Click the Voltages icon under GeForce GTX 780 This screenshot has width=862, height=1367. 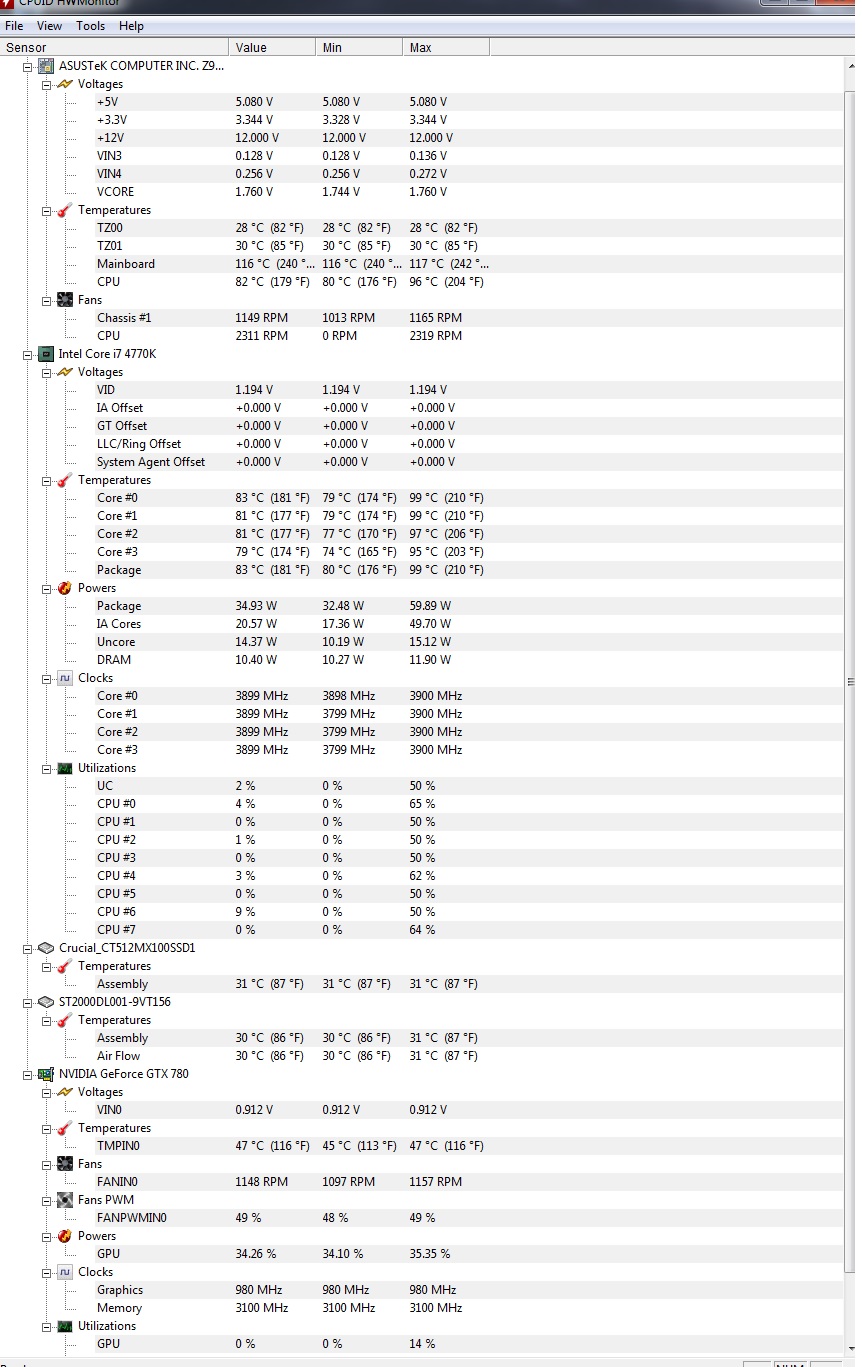pos(65,1092)
